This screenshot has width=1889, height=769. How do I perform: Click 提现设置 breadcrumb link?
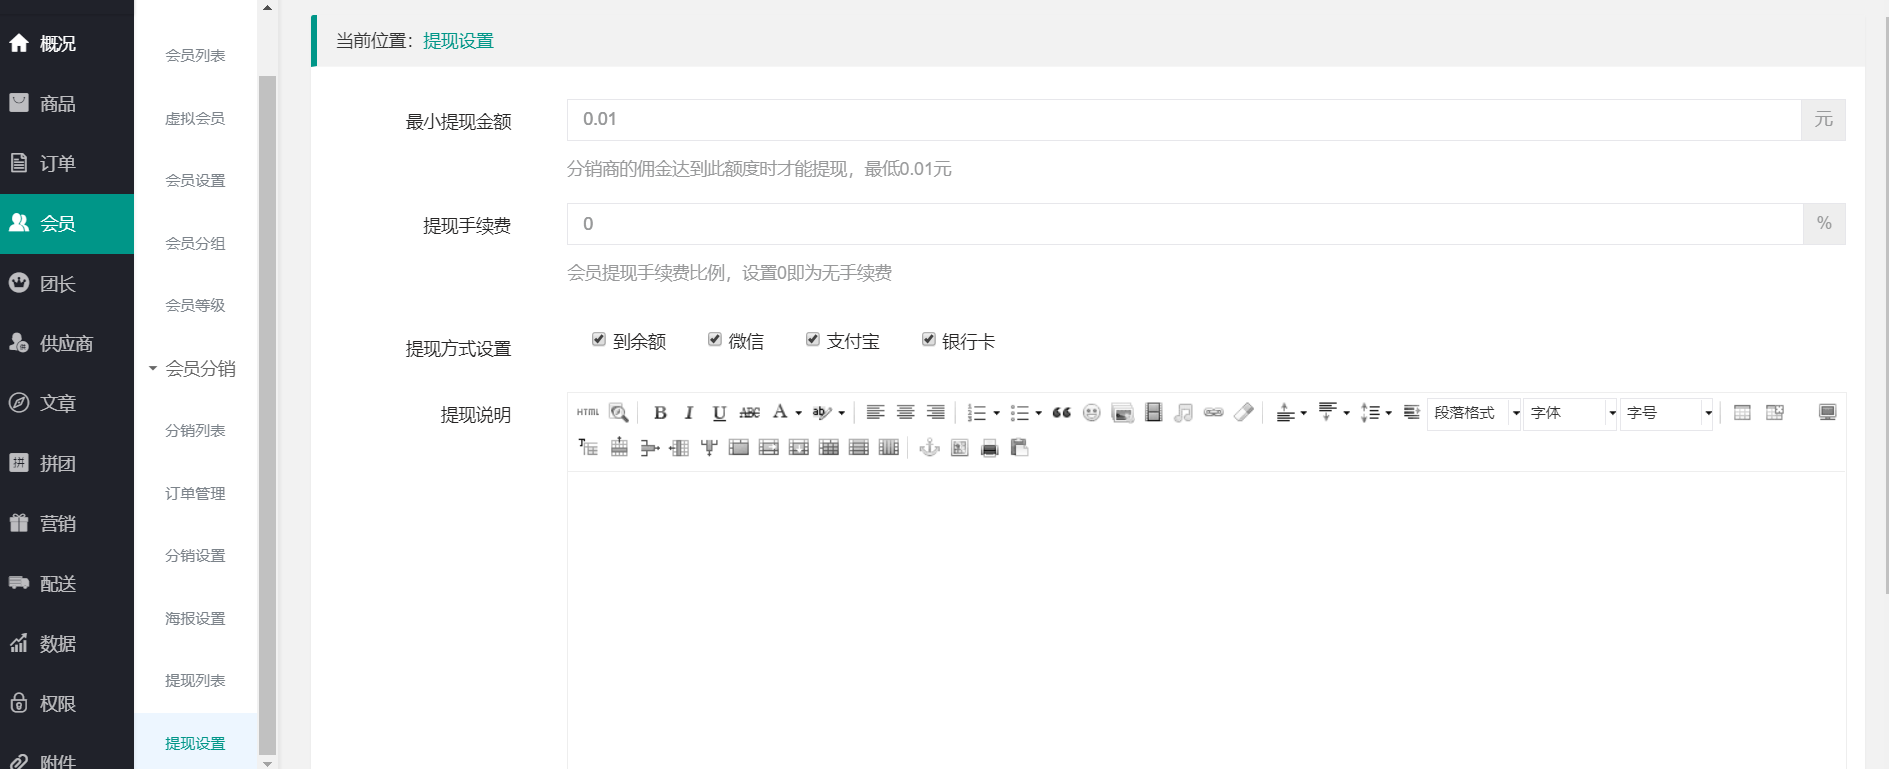click(458, 41)
